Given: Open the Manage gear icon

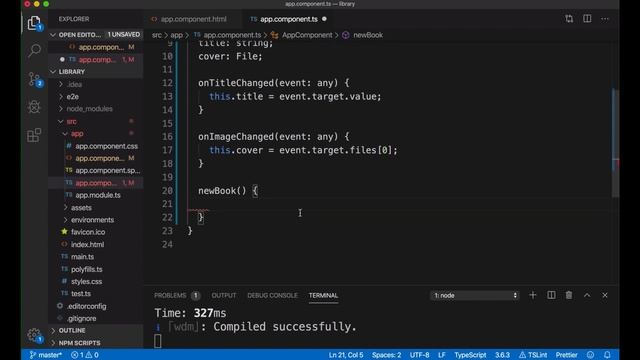Looking at the screenshot, I should coord(34,336).
